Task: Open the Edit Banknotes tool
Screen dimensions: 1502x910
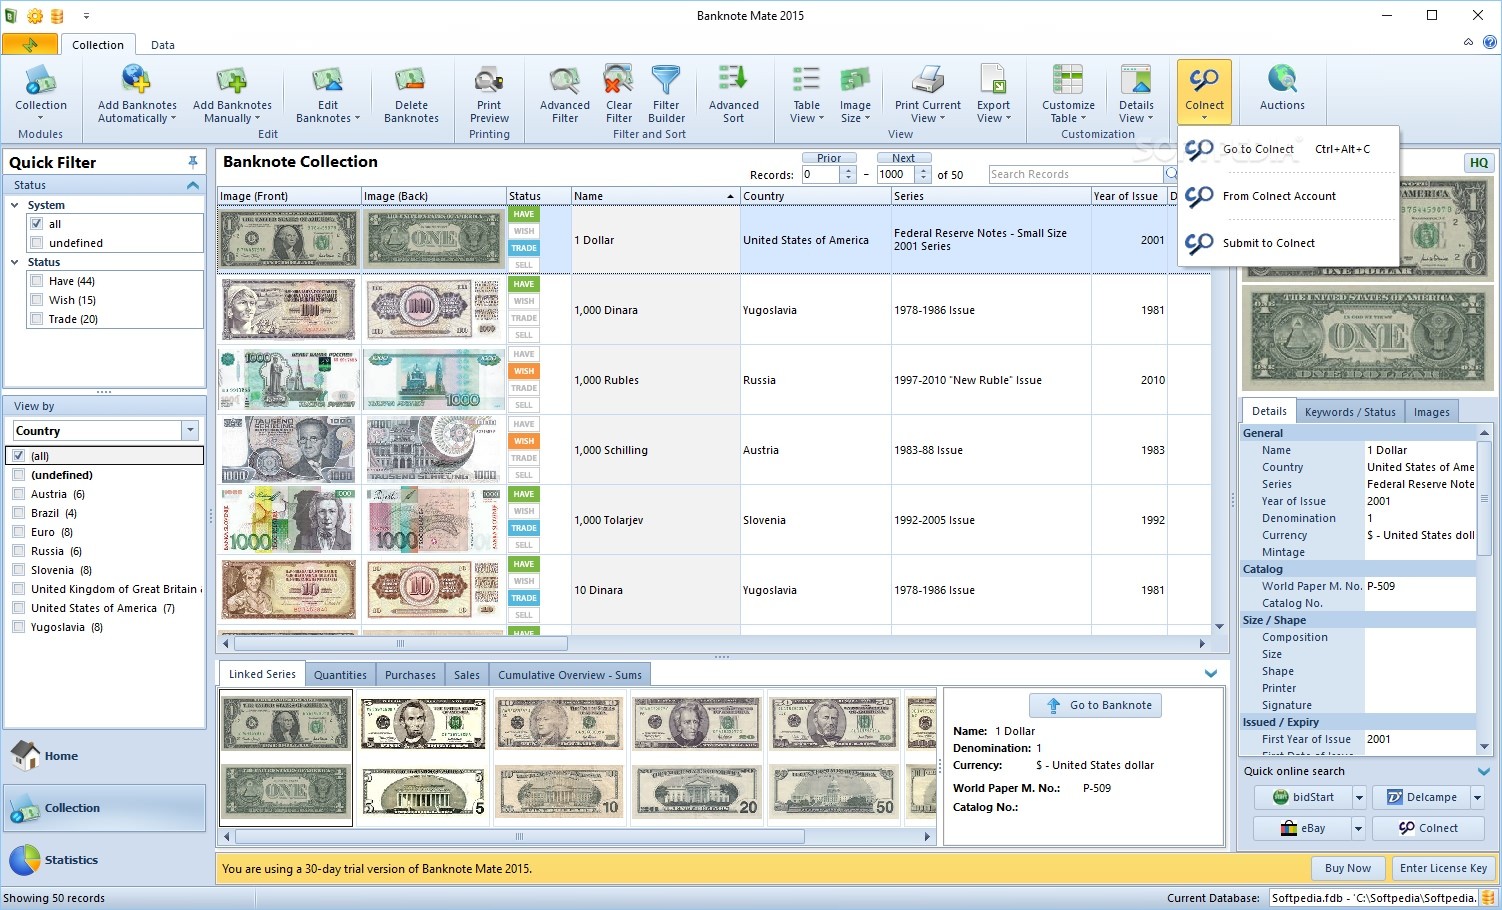Action: click(x=328, y=93)
